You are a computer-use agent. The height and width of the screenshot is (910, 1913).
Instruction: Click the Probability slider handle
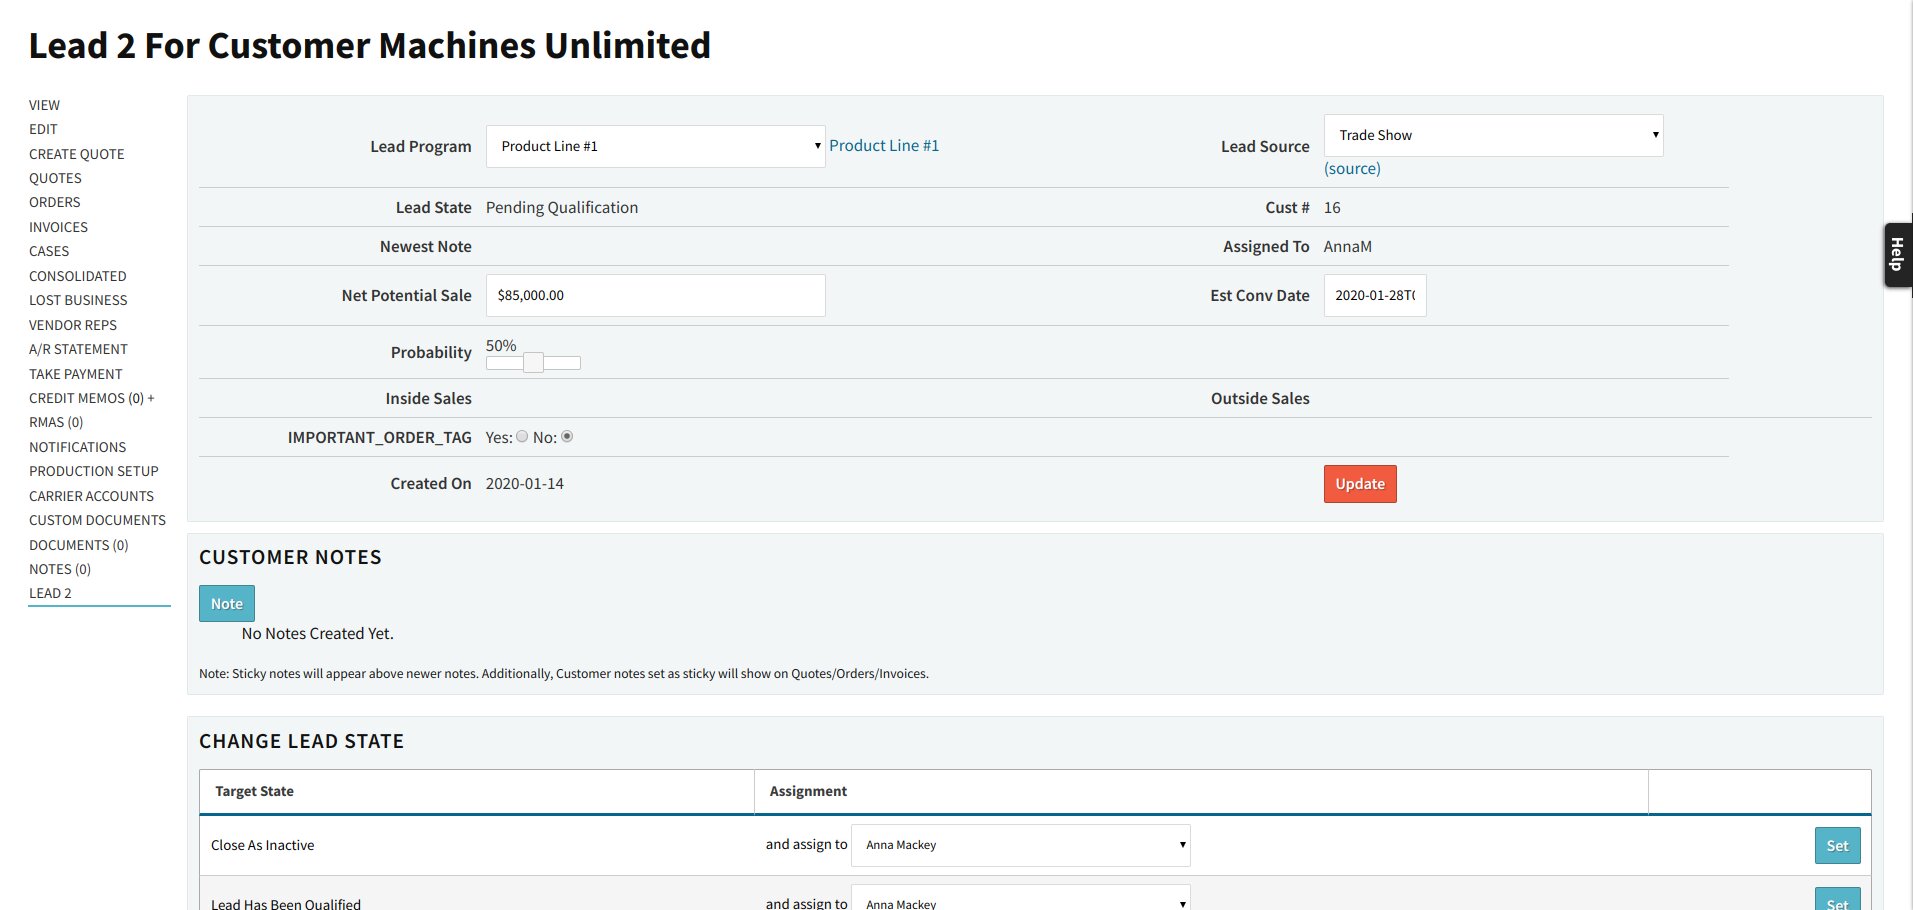coord(533,362)
